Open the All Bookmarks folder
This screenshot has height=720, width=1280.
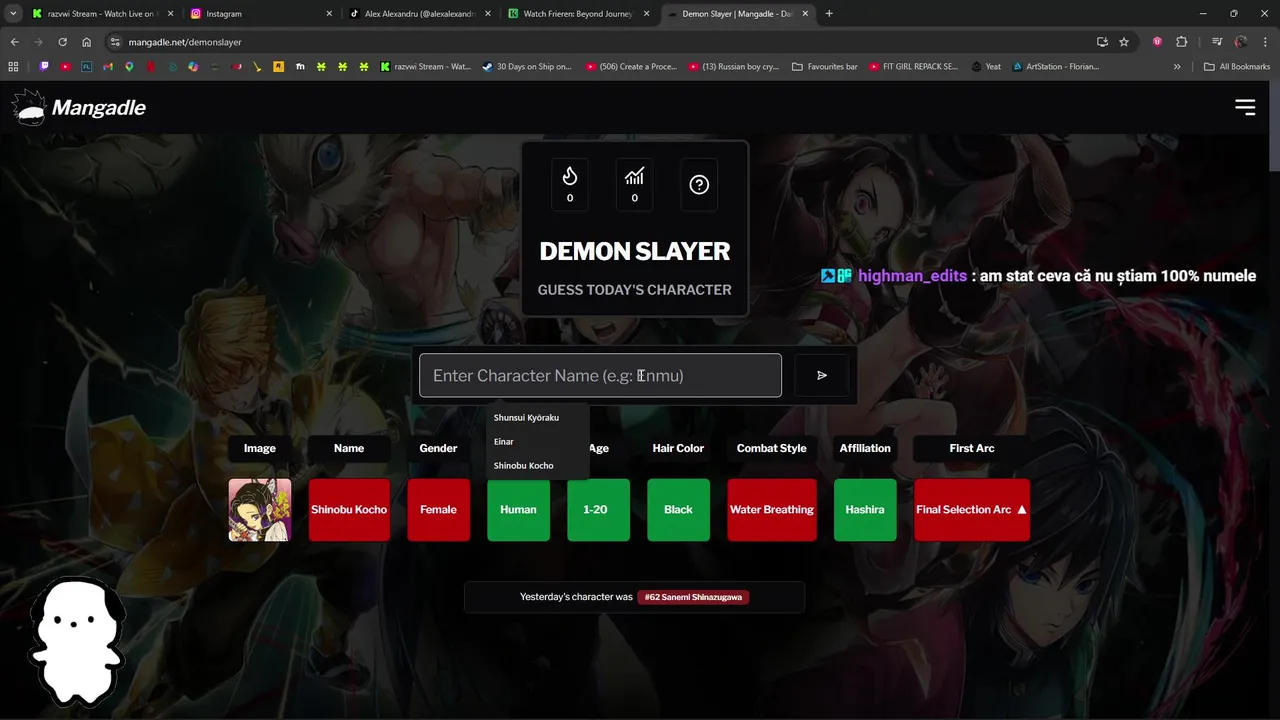click(x=1237, y=67)
